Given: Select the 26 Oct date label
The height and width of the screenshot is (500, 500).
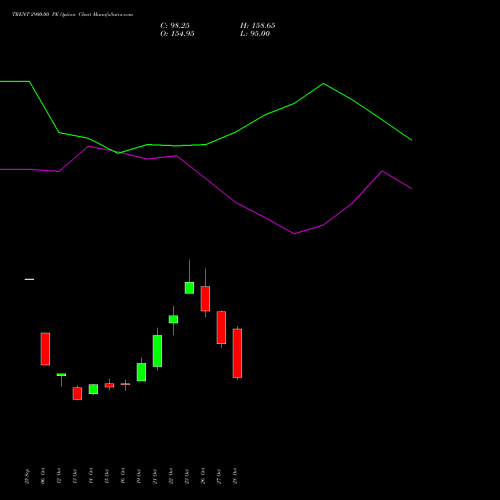Looking at the screenshot, I should pyautogui.click(x=203, y=476).
